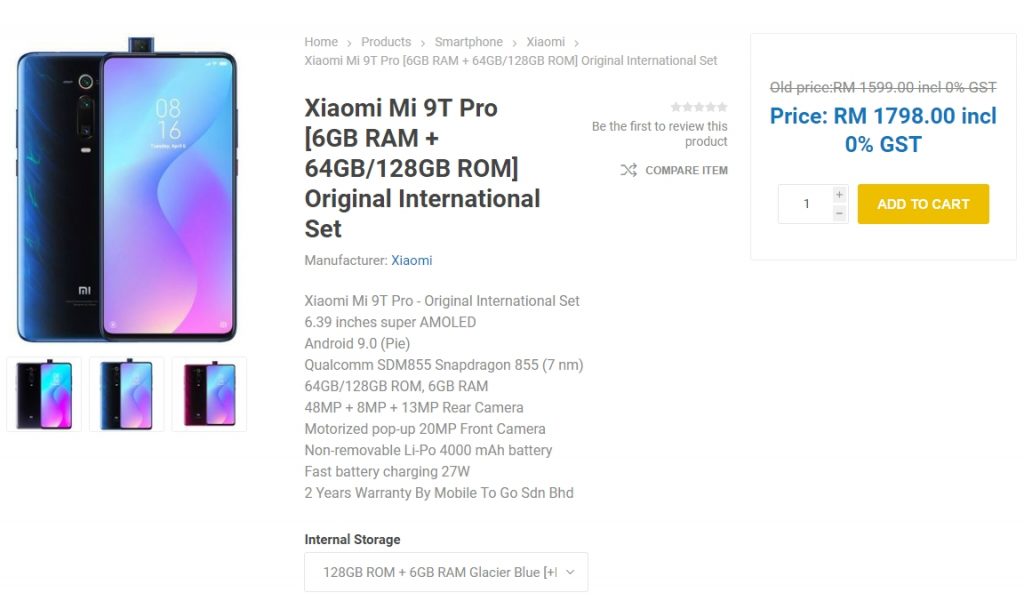This screenshot has height=609, width=1024.
Task: Click the dropdown chevron arrow in storage selector
Action: pos(570,572)
